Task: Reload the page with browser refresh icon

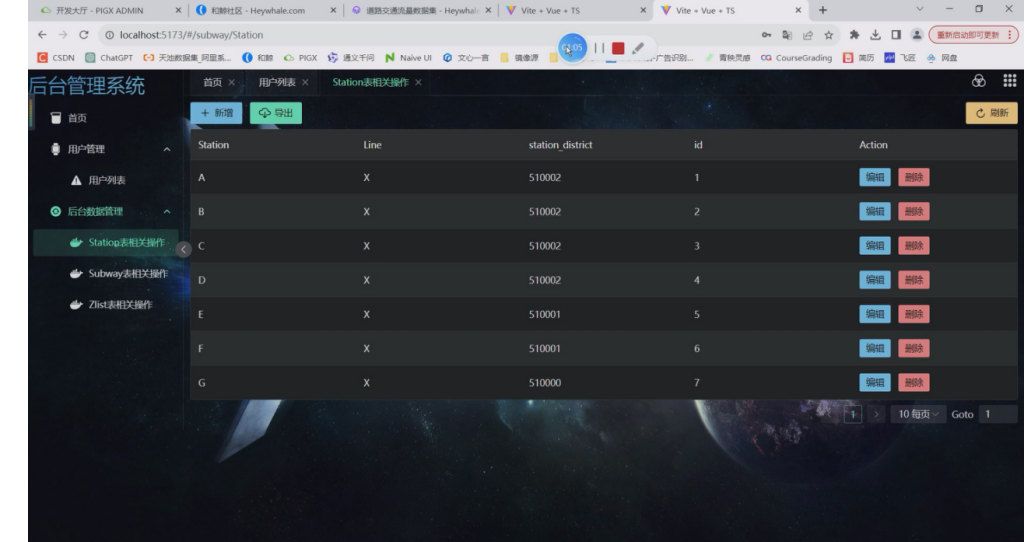Action: (83, 35)
